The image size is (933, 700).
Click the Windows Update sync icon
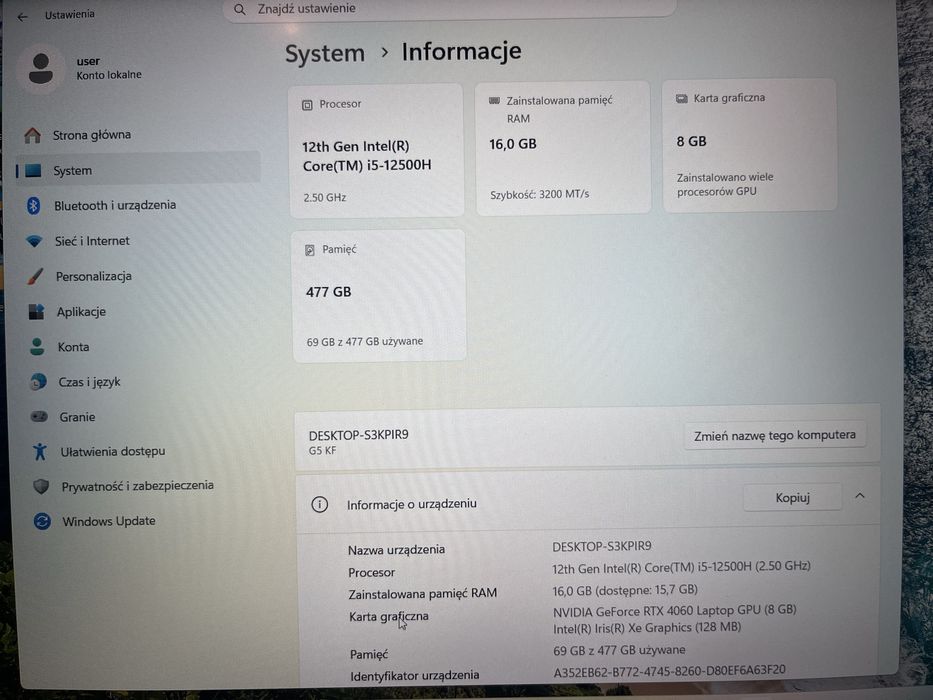click(42, 521)
